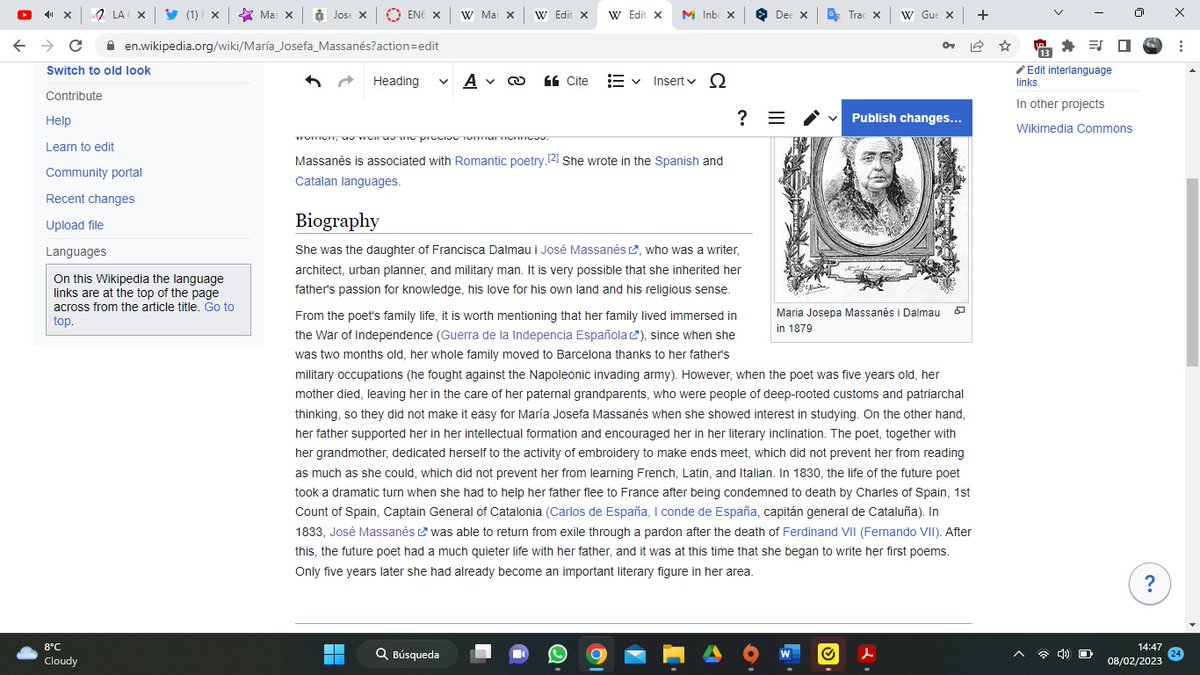
Task: Open Upload file link
Action: [x=75, y=225]
